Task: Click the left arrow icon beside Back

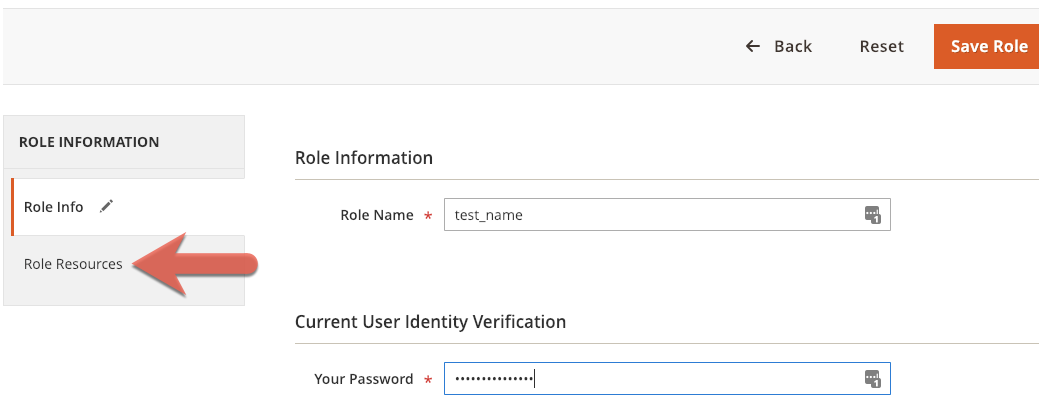Action: (x=753, y=47)
